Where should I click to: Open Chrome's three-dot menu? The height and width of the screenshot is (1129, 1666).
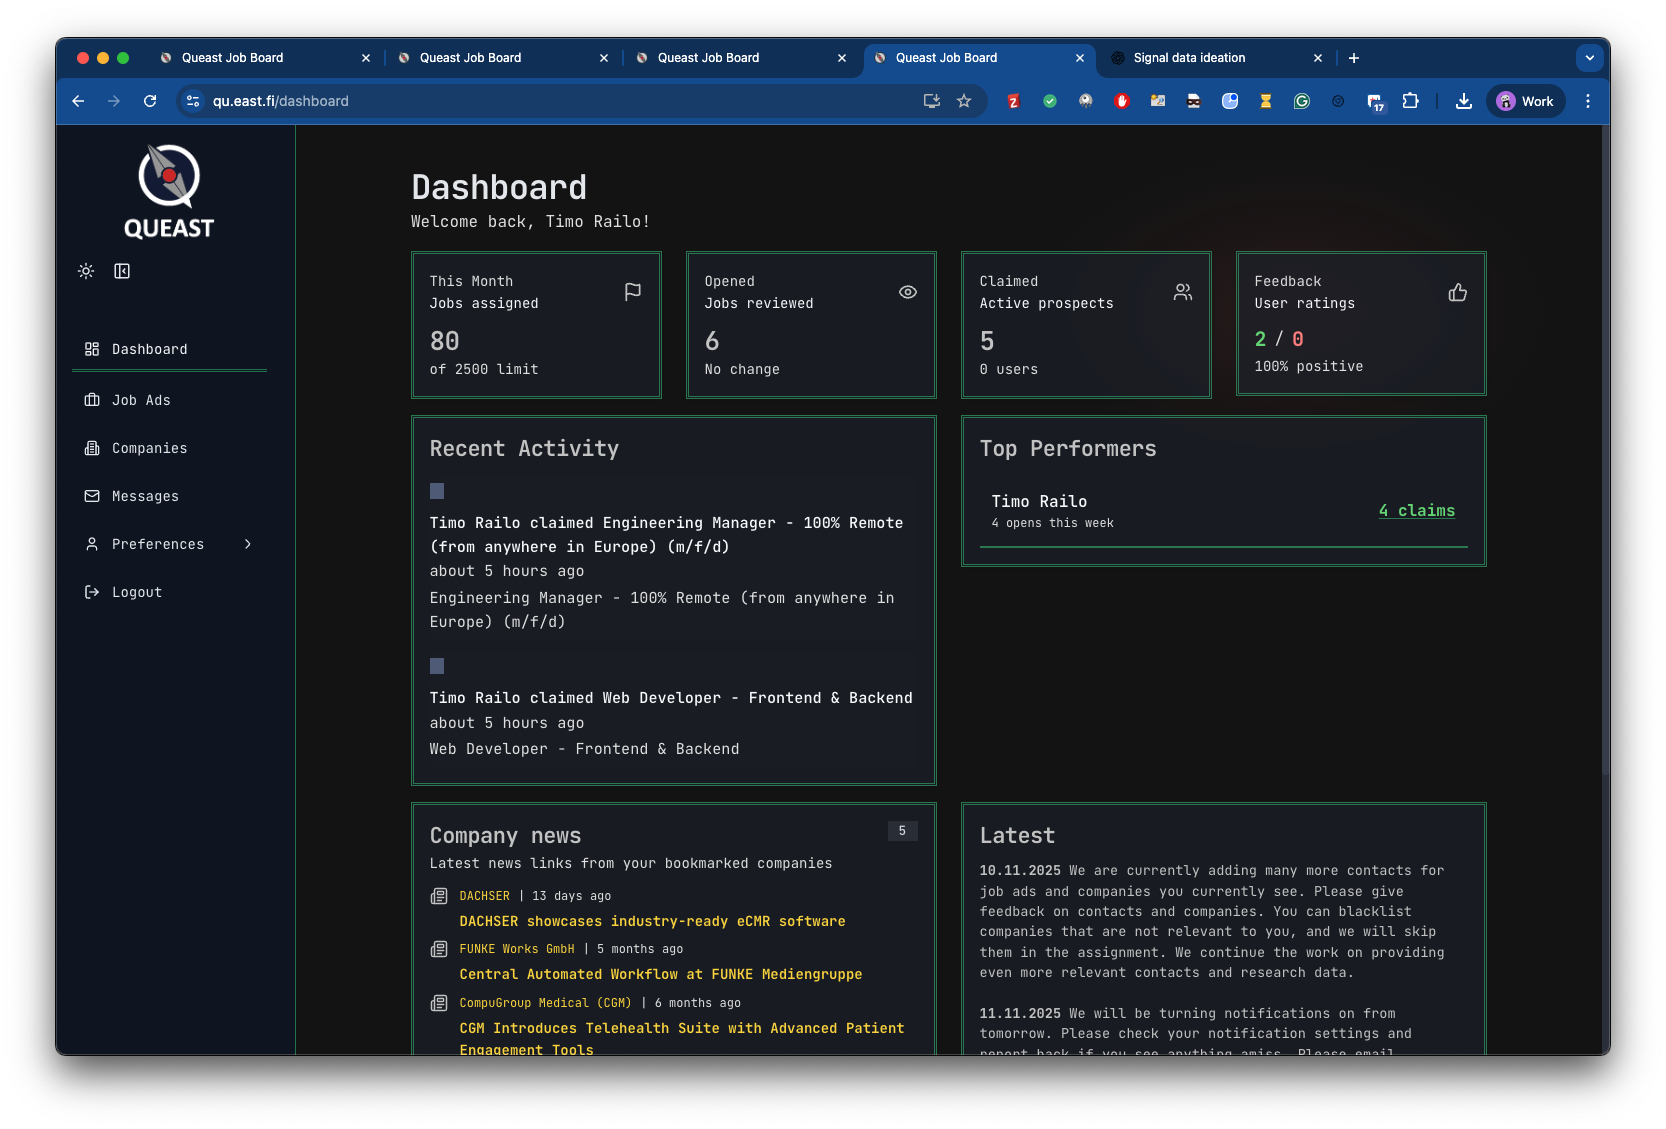[1587, 101]
